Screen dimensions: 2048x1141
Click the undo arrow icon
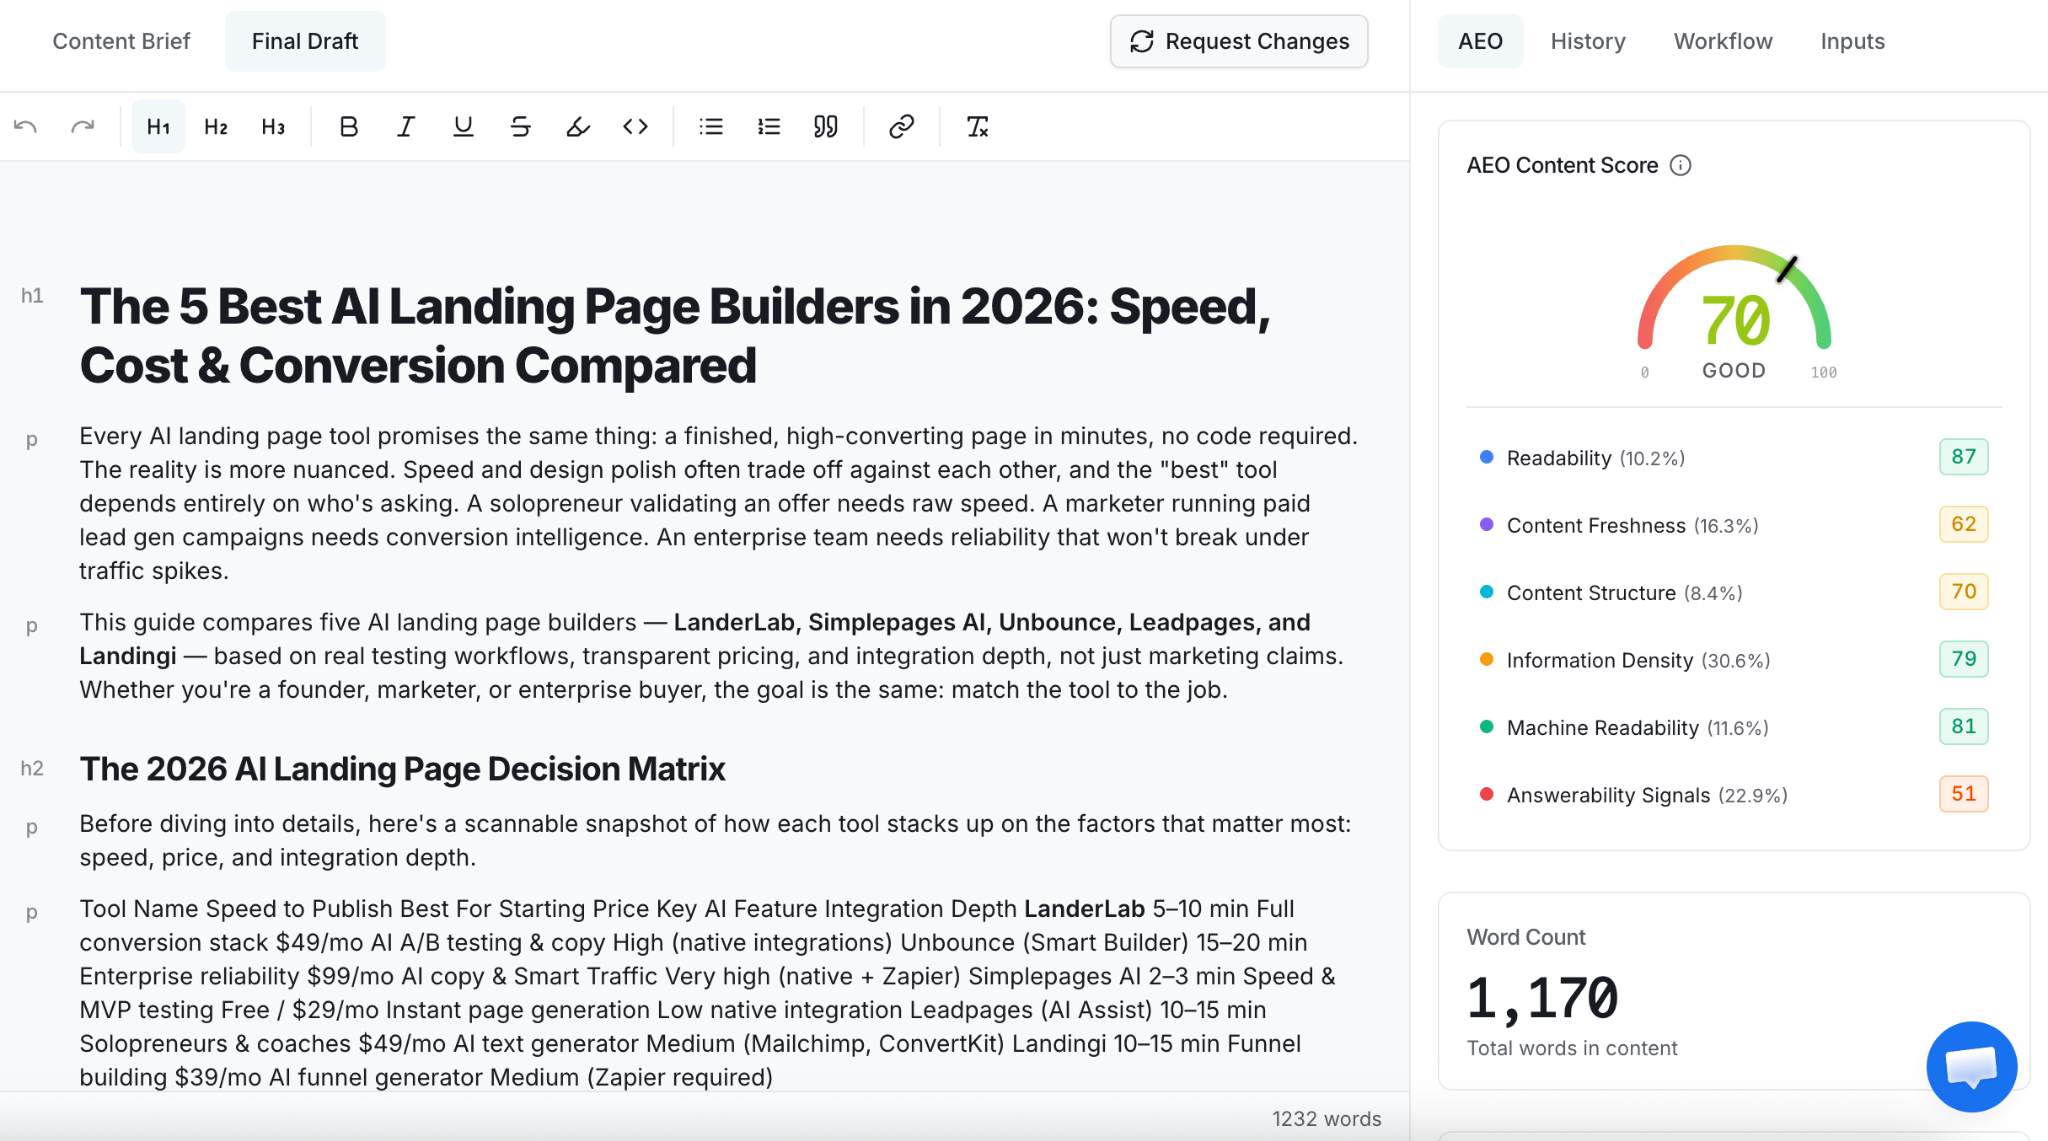26,127
